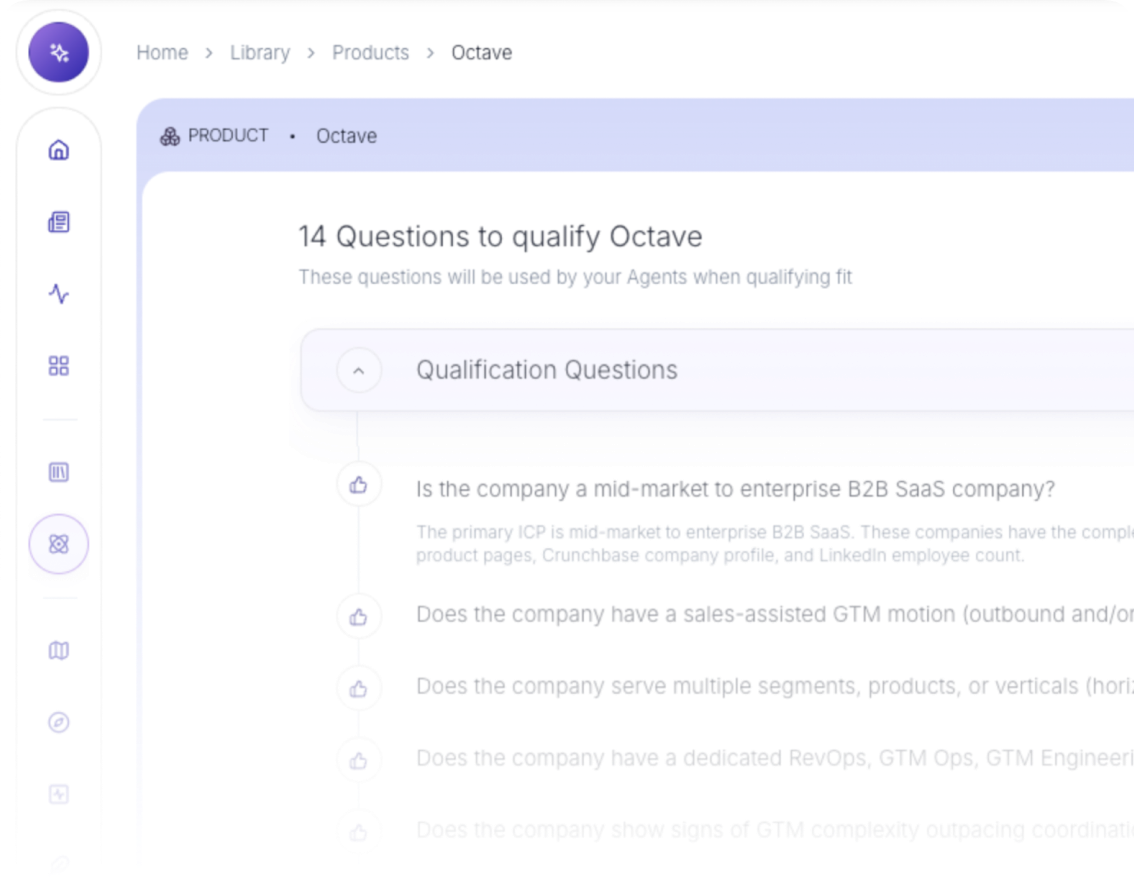
Task: Go to Products breadcrumb
Action: (x=370, y=53)
